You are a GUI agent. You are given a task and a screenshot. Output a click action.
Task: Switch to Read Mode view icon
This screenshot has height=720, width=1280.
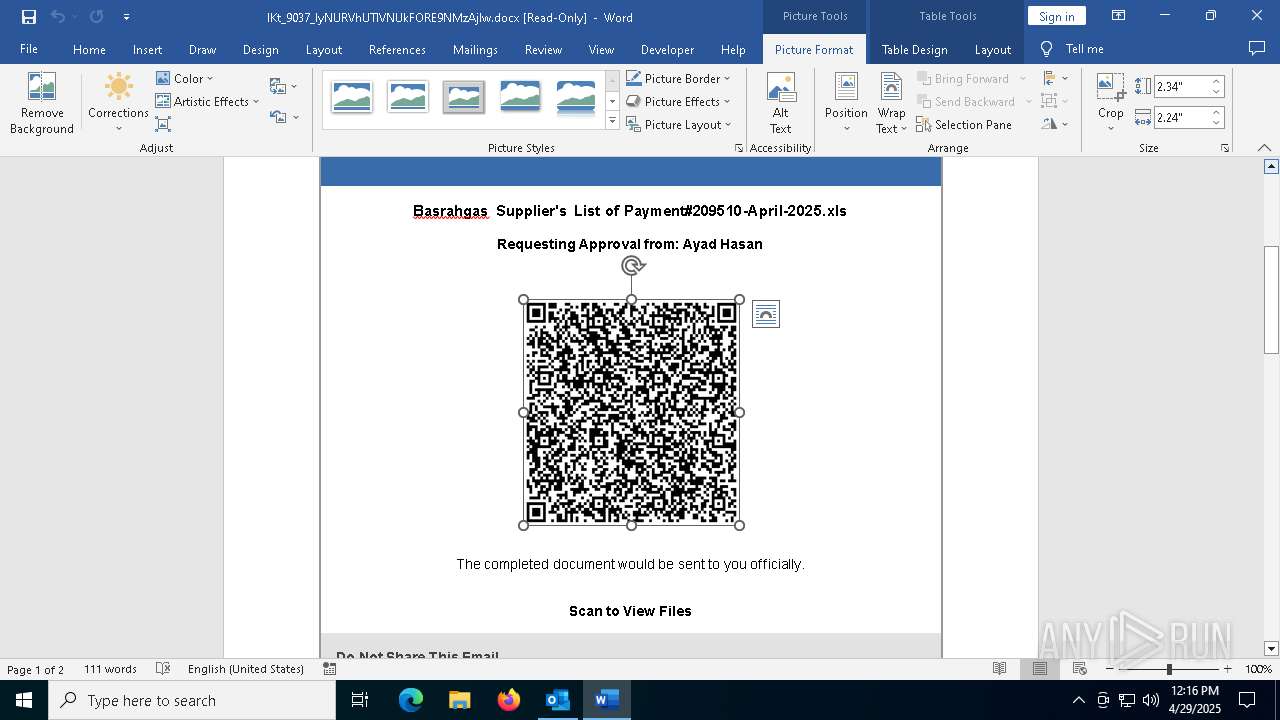pyautogui.click(x=999, y=669)
